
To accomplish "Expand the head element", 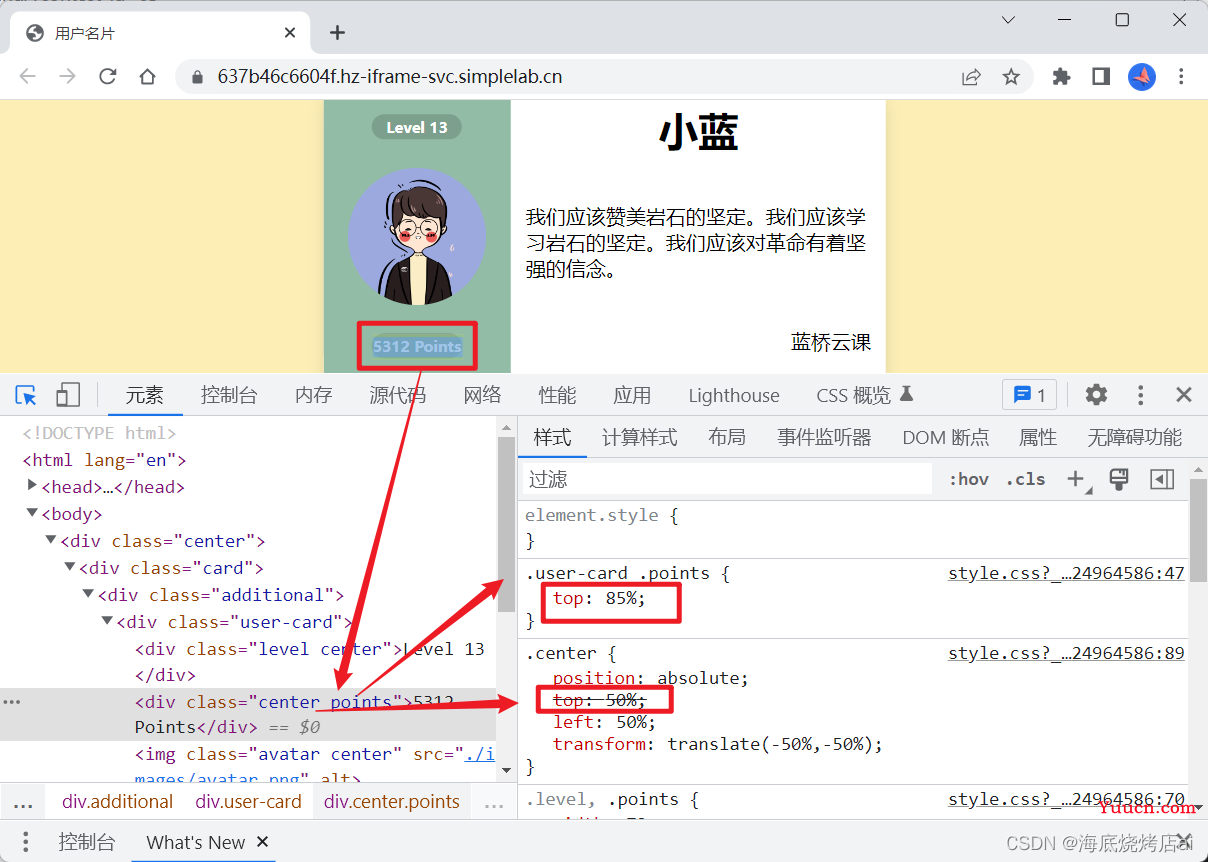I will [33, 486].
